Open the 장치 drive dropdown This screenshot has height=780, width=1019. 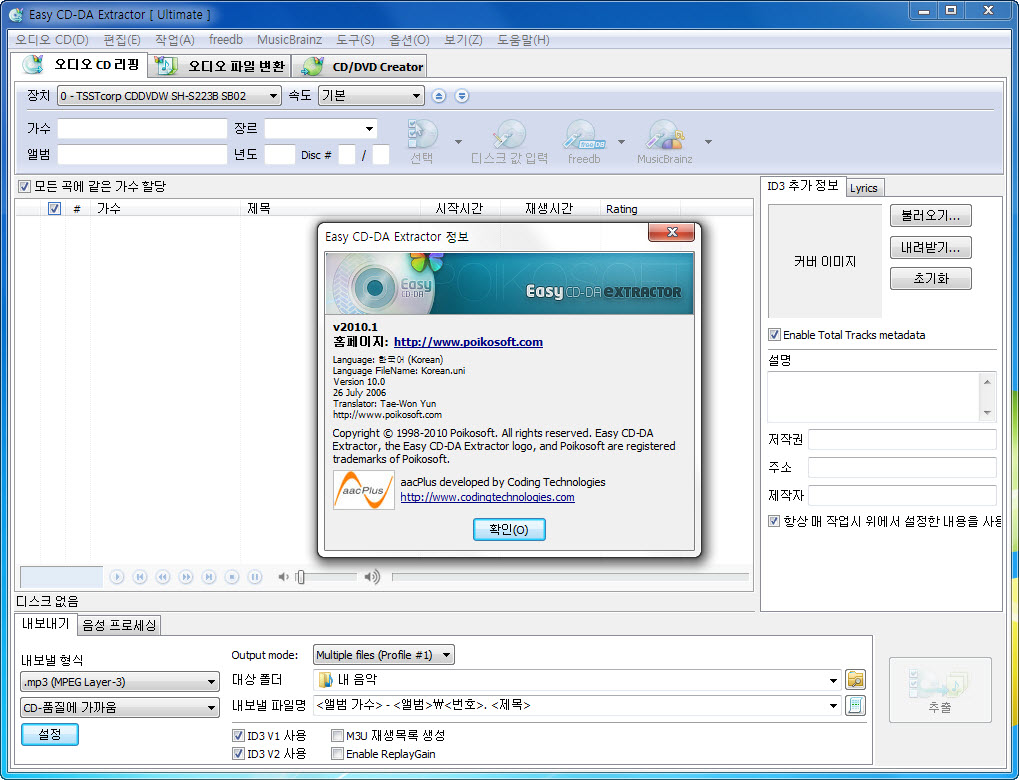(169, 96)
